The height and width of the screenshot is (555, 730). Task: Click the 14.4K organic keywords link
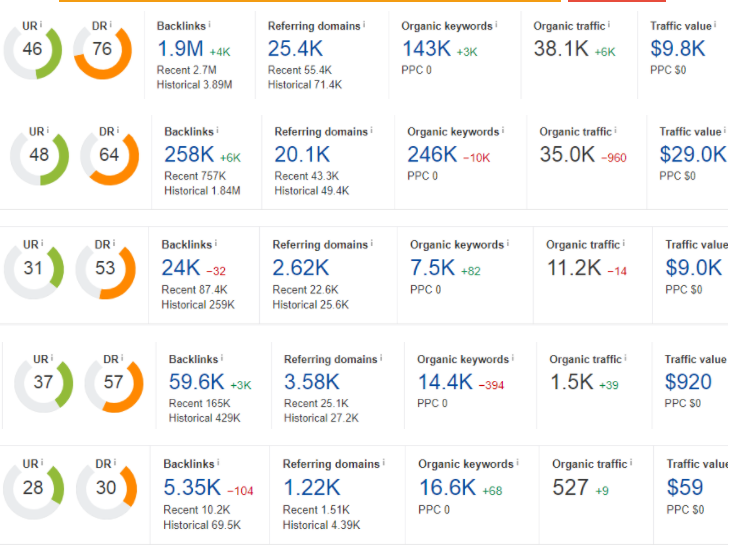click(x=444, y=381)
